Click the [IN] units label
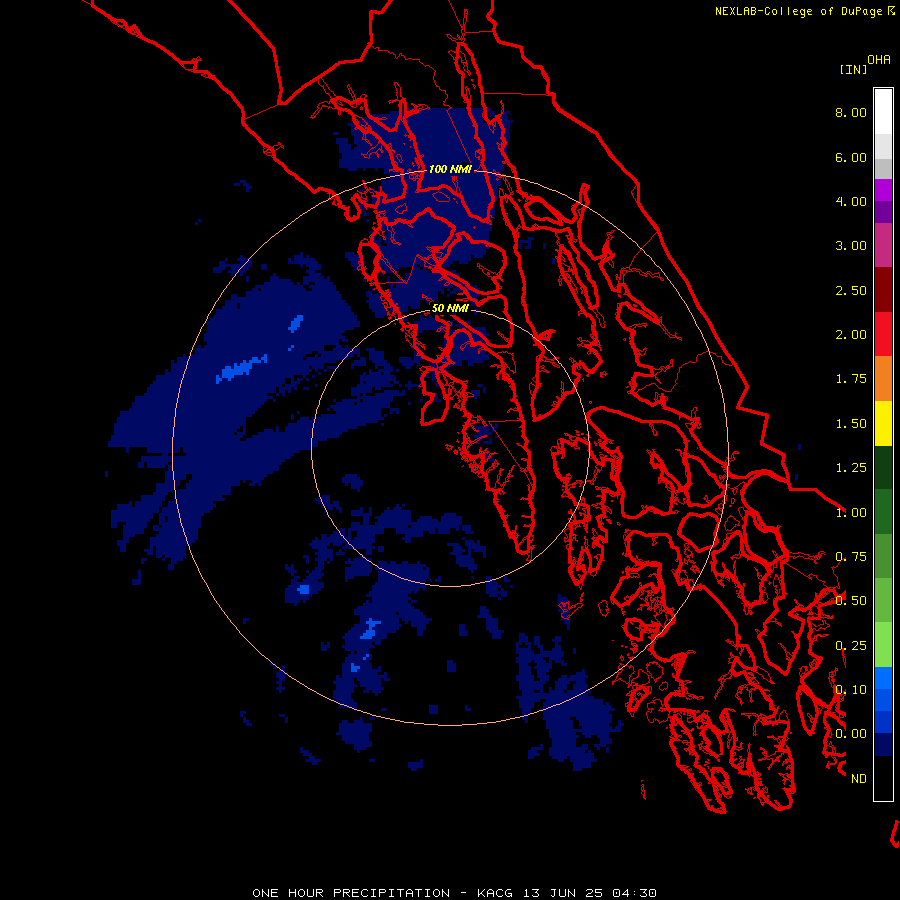 pyautogui.click(x=853, y=69)
